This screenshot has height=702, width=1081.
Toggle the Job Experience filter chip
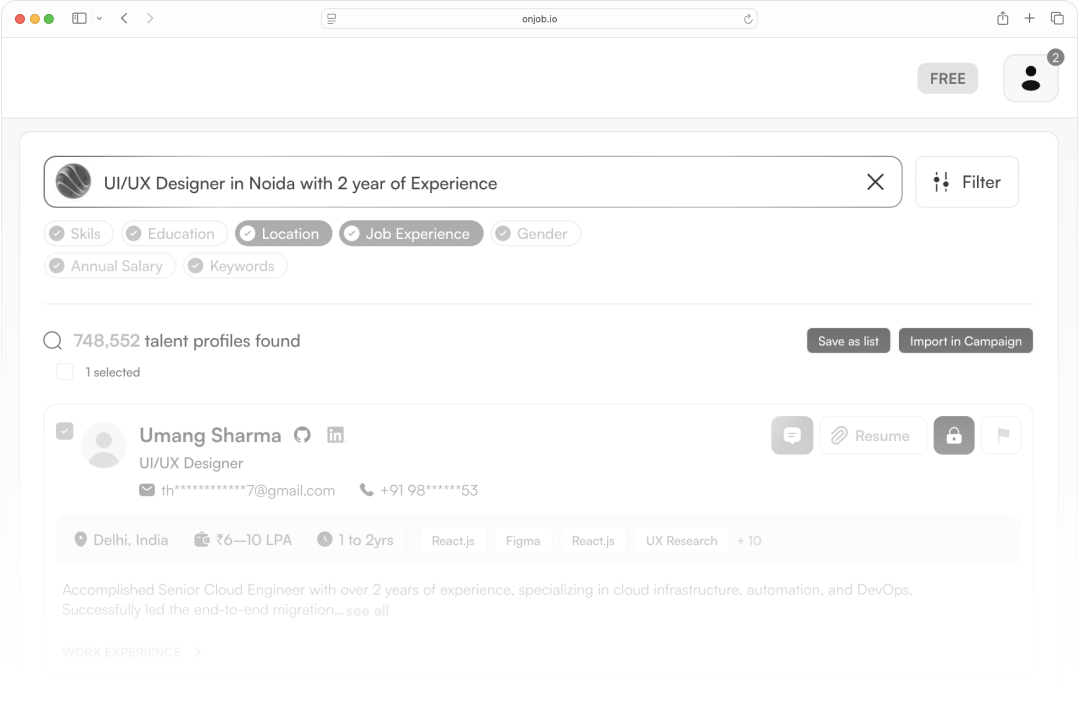[411, 234]
